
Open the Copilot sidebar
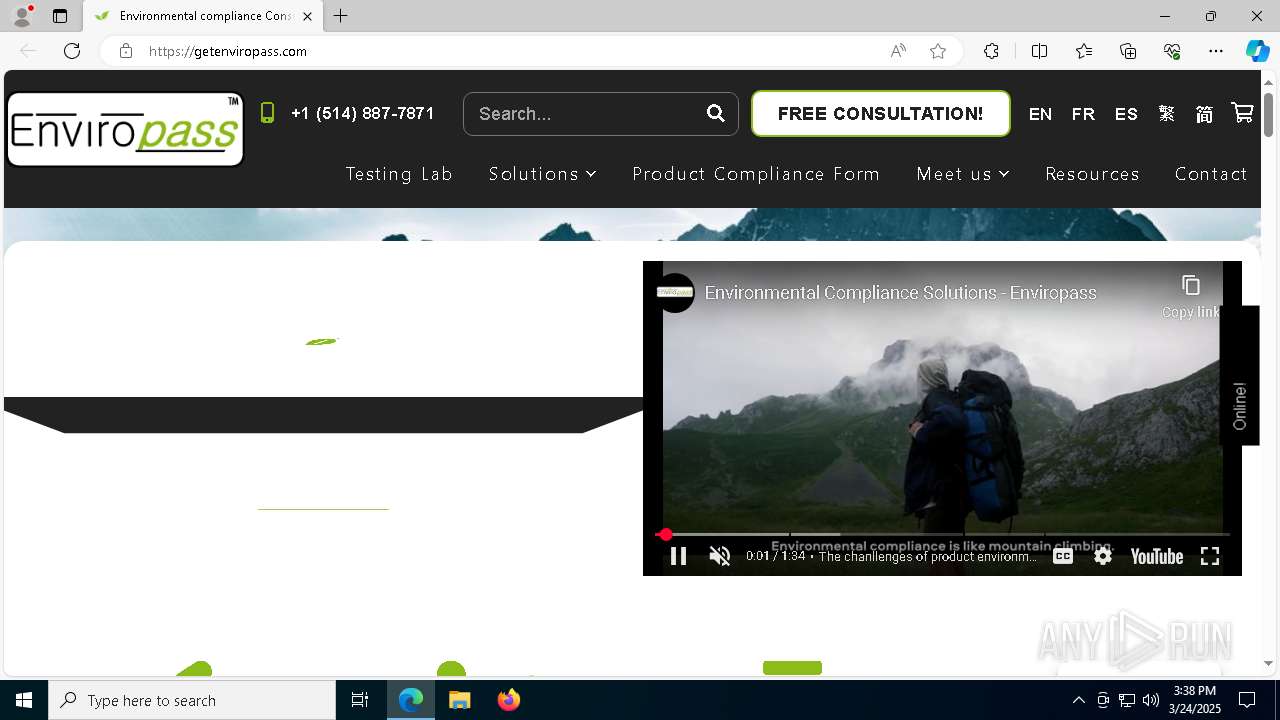1257,51
